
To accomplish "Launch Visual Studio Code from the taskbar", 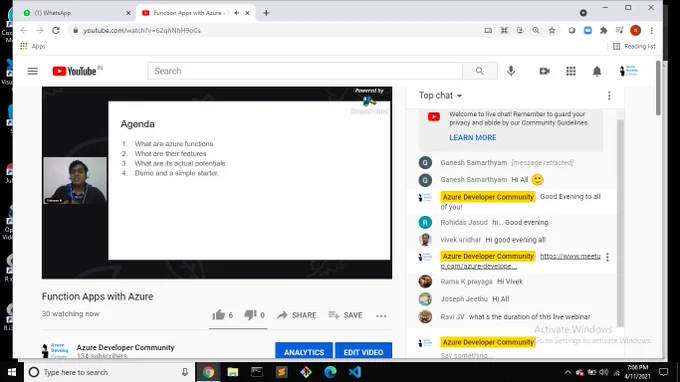I will [355, 372].
